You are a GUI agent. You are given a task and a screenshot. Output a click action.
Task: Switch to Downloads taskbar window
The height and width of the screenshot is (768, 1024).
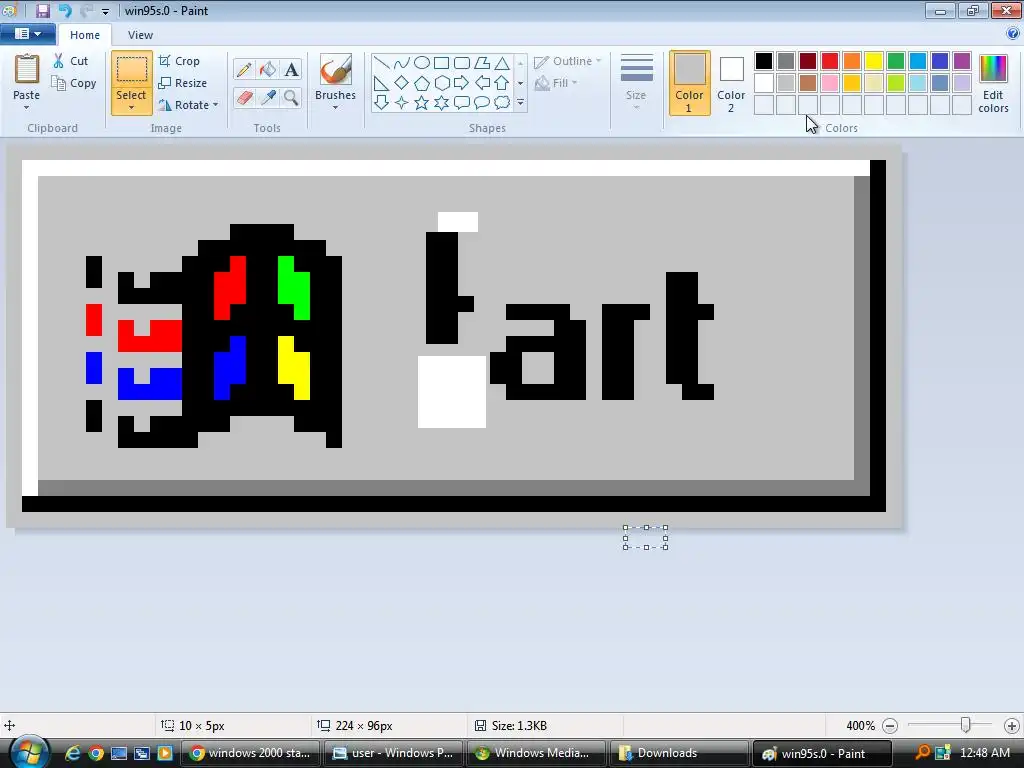(x=679, y=753)
